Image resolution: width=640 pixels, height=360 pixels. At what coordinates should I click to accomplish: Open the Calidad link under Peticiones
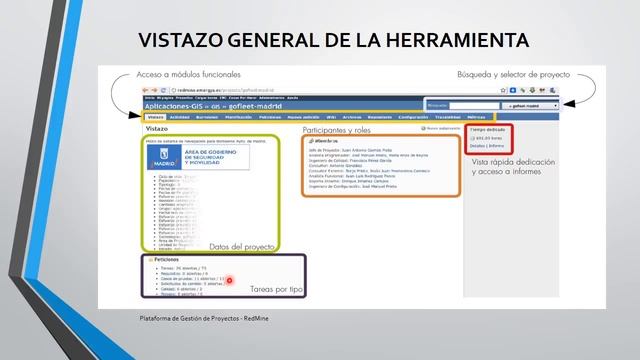[168, 289]
